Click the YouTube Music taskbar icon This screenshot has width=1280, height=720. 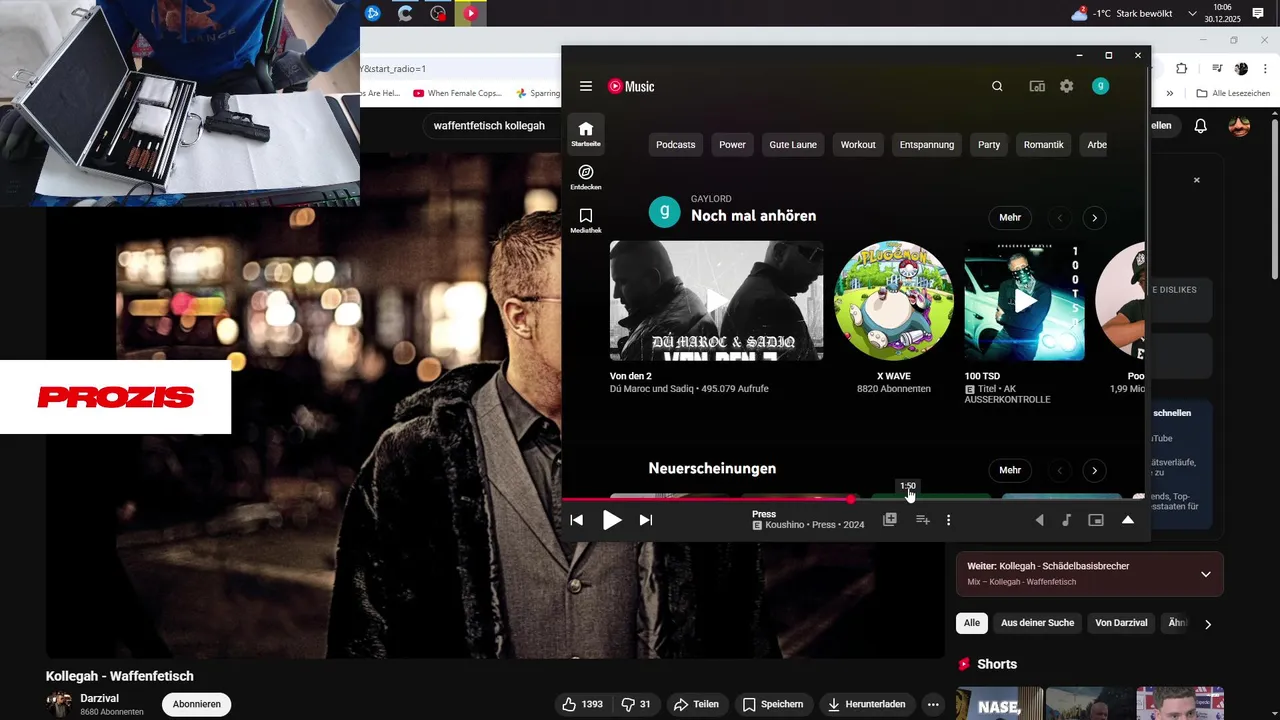(x=470, y=13)
